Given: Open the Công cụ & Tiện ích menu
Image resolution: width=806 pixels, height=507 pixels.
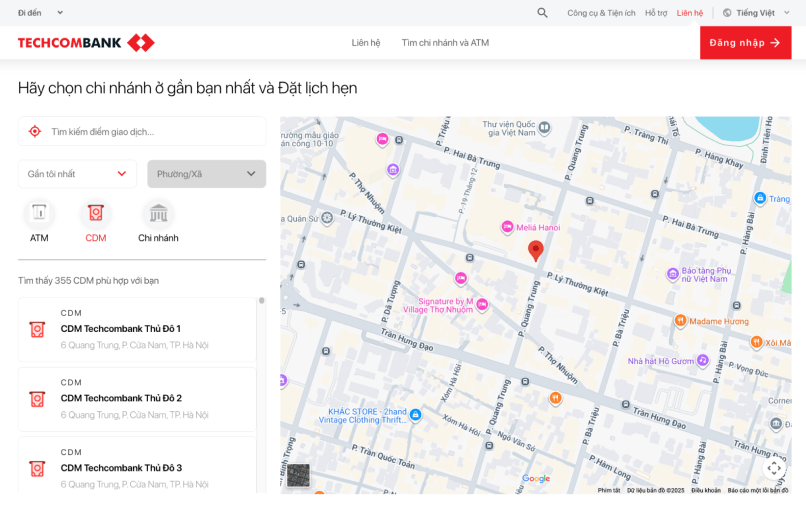Looking at the screenshot, I should (601, 13).
